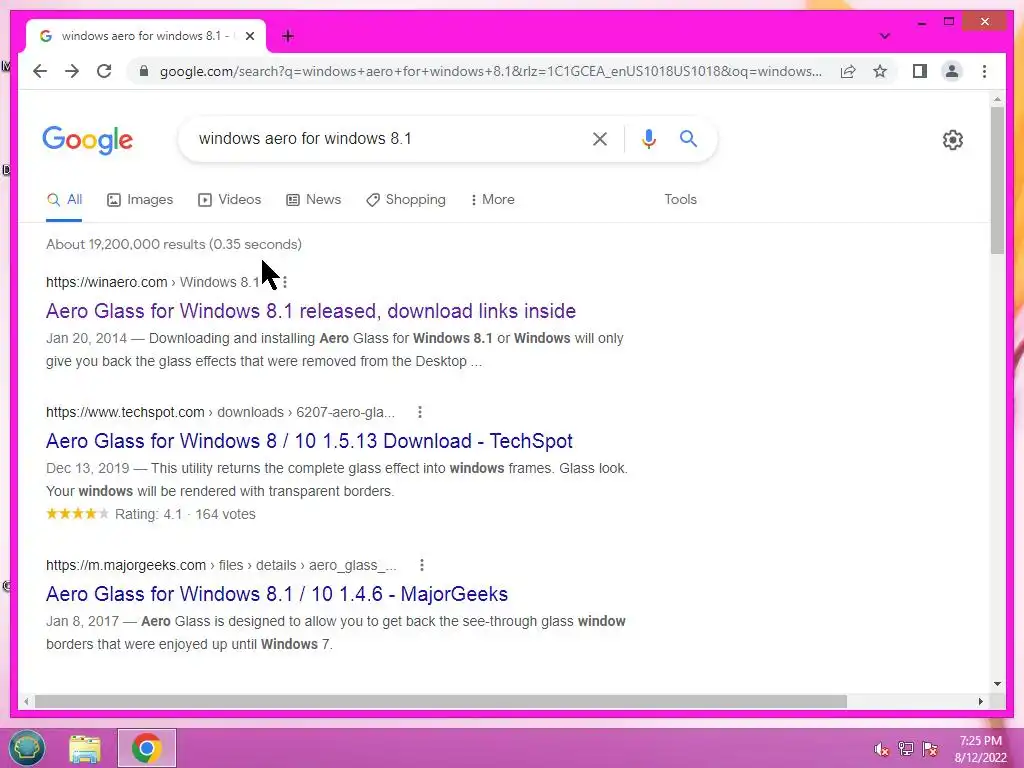Viewport: 1024px width, 768px height.
Task: Open File Explorer from taskbar
Action: [85, 749]
